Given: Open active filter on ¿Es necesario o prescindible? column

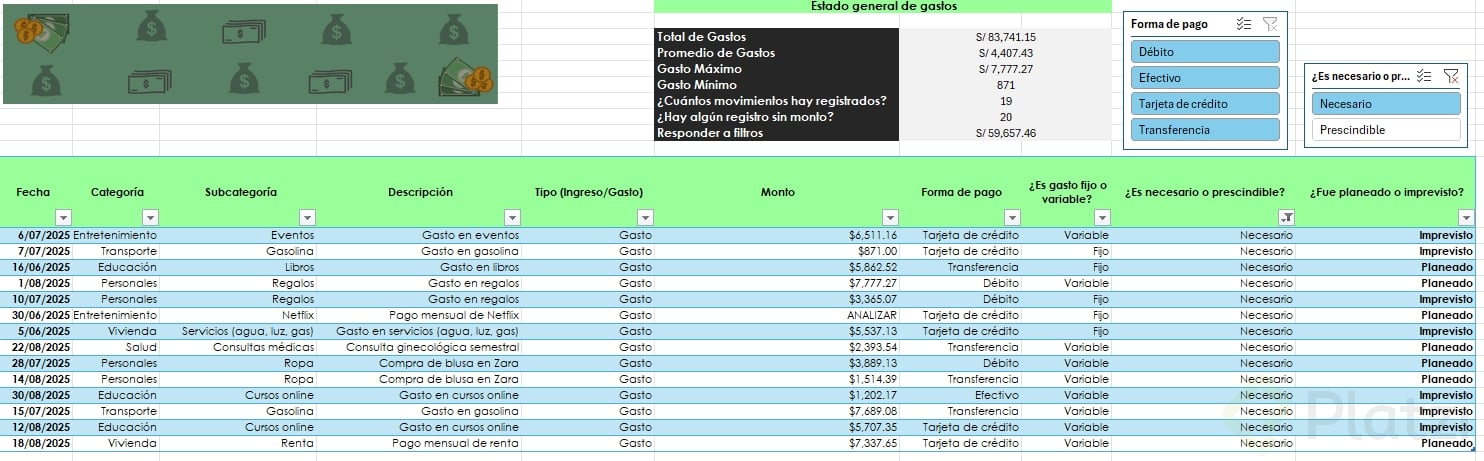Looking at the screenshot, I should coord(1287,217).
